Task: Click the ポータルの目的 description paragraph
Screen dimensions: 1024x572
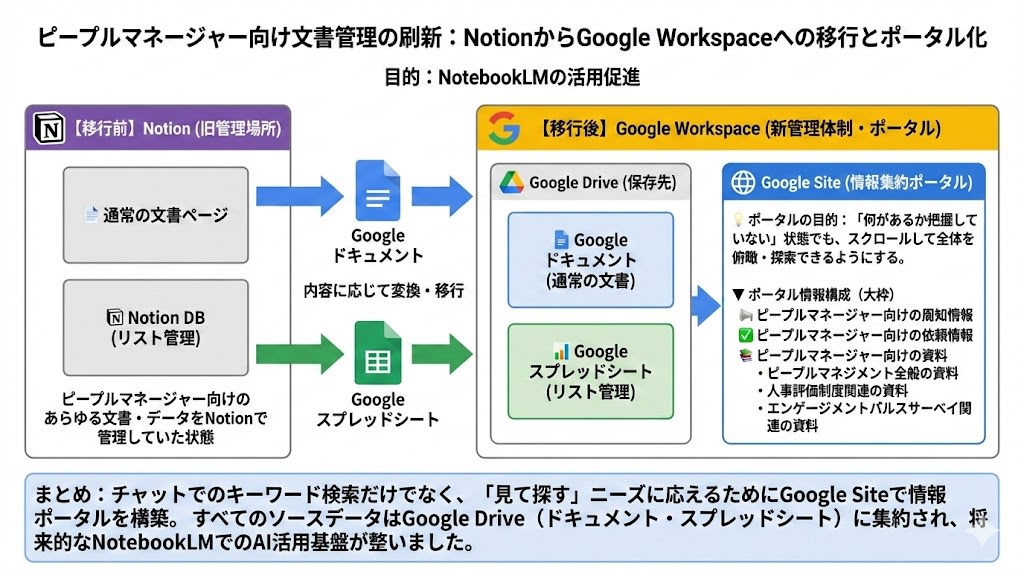Action: point(855,238)
